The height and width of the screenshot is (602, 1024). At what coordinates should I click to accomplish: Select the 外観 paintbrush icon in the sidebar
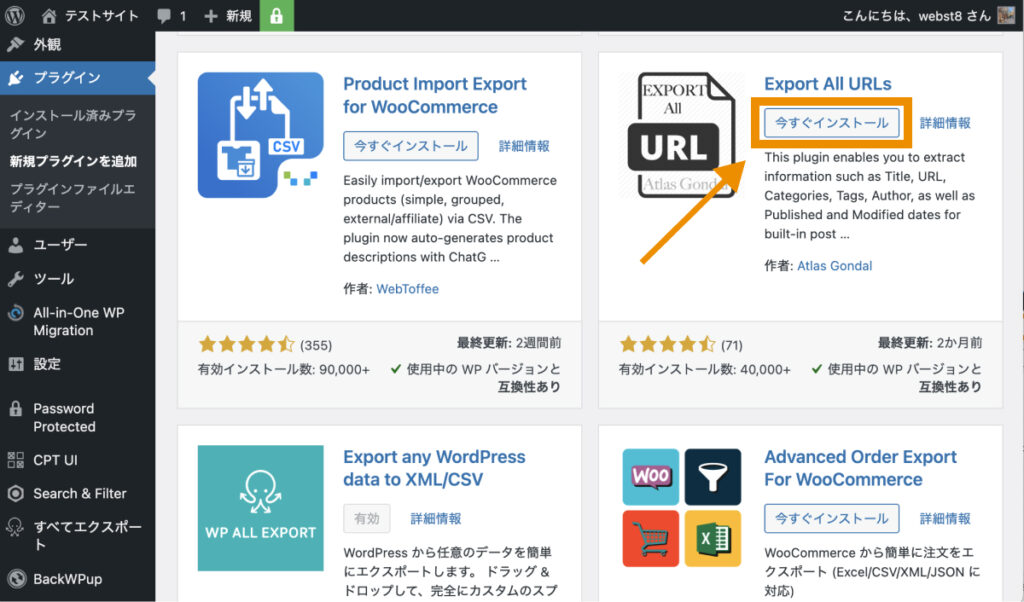(x=17, y=44)
